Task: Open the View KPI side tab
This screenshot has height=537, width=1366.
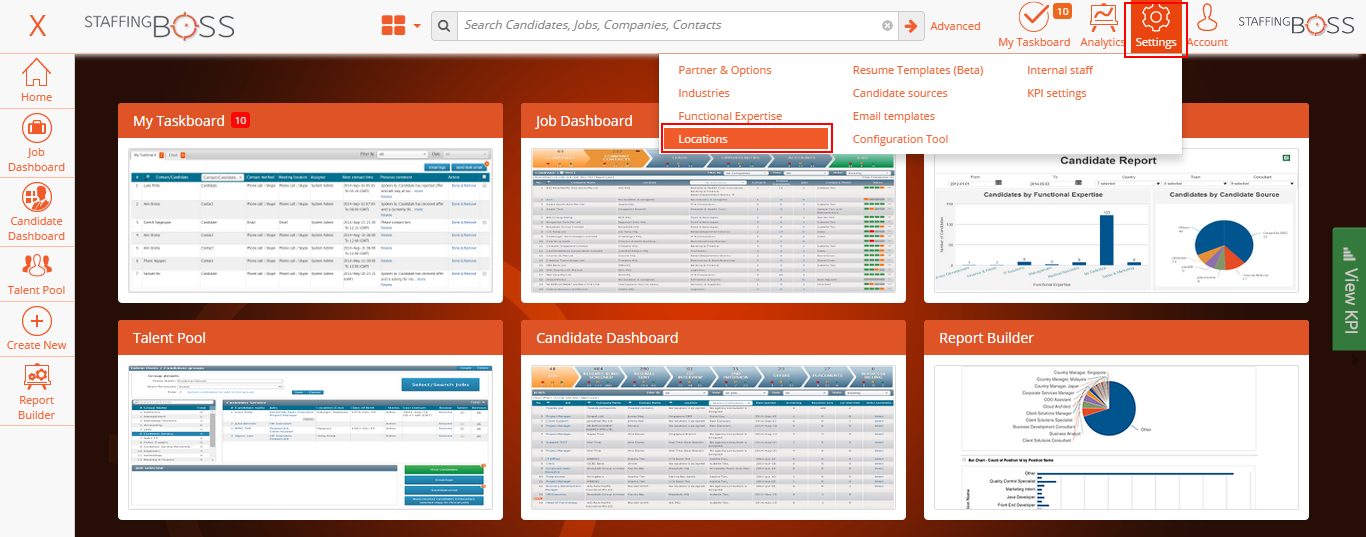Action: [1349, 289]
